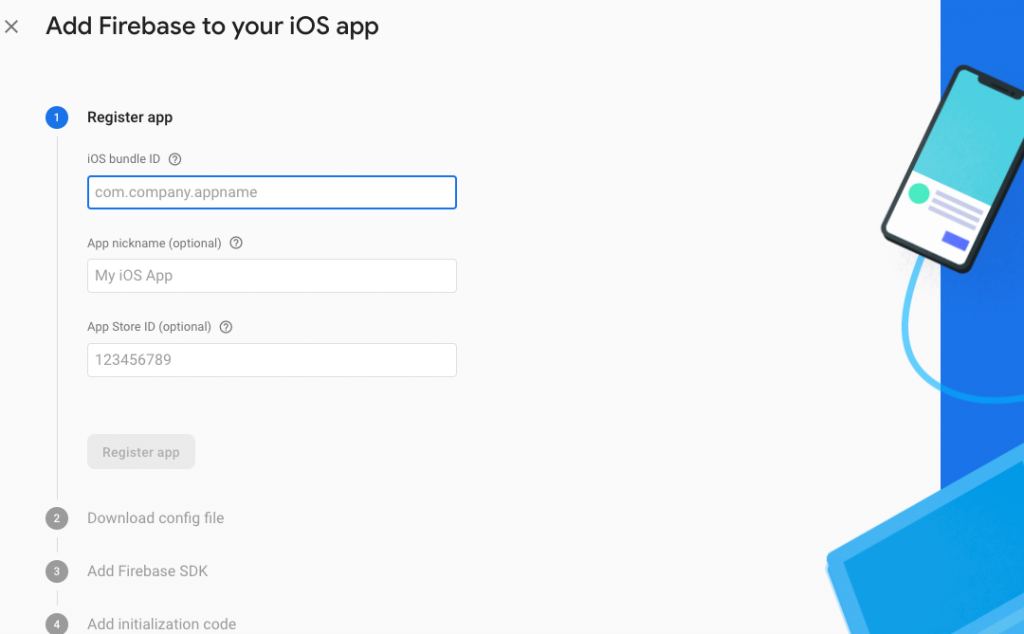
Task: Click into the App Store ID field
Action: pos(272,360)
